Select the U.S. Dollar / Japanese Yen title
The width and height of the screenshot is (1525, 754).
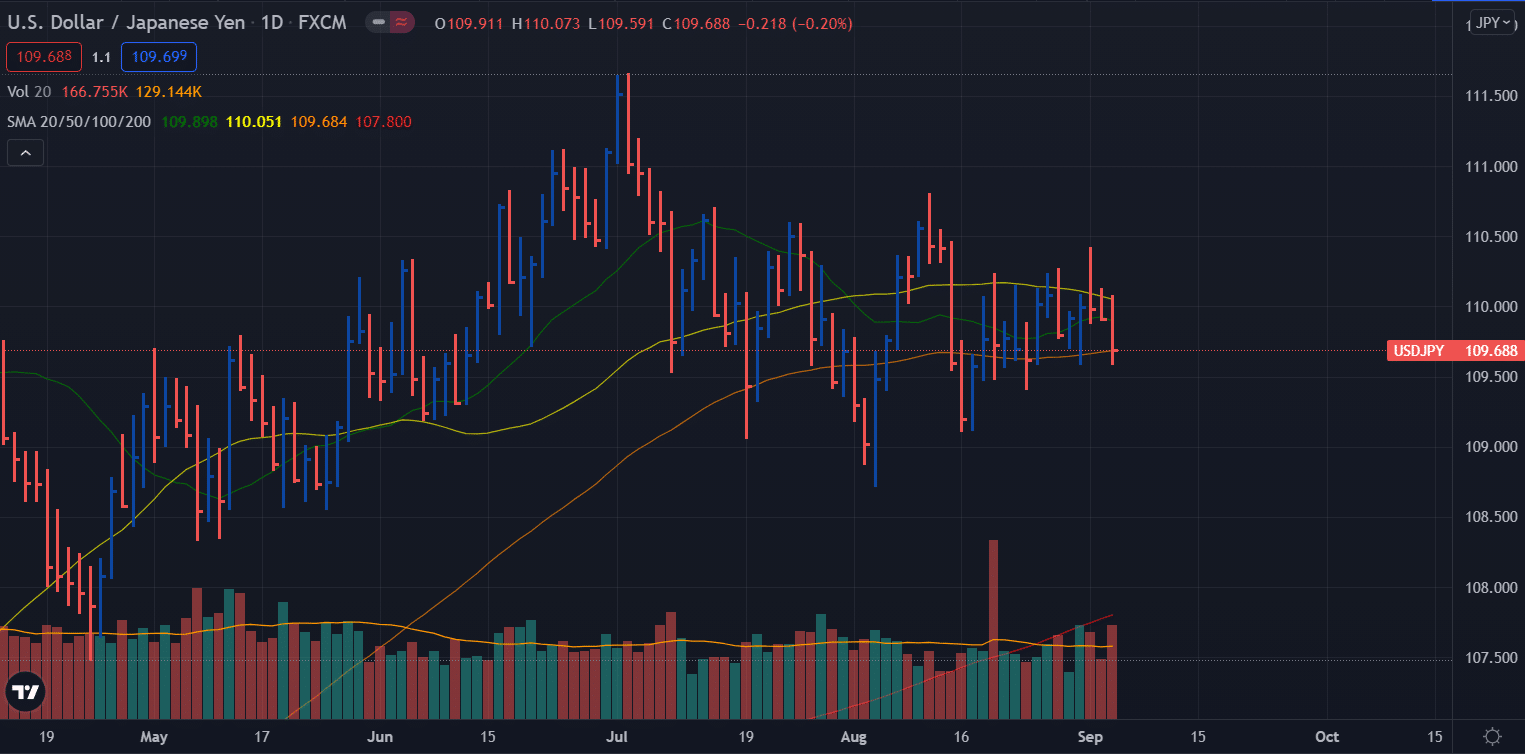point(126,22)
